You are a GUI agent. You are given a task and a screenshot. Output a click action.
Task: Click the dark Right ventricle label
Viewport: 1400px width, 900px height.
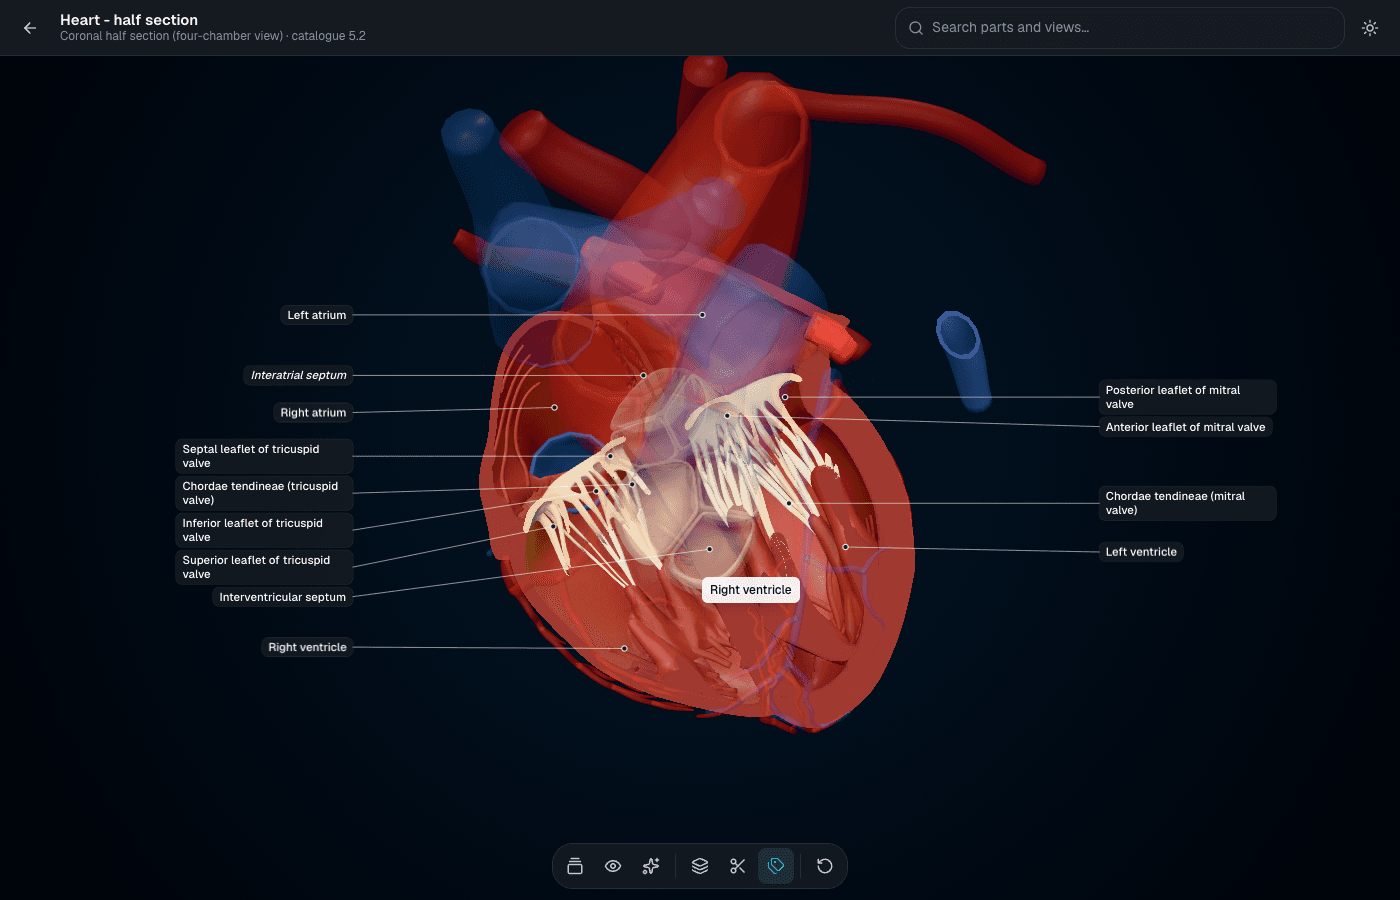pyautogui.click(x=307, y=647)
